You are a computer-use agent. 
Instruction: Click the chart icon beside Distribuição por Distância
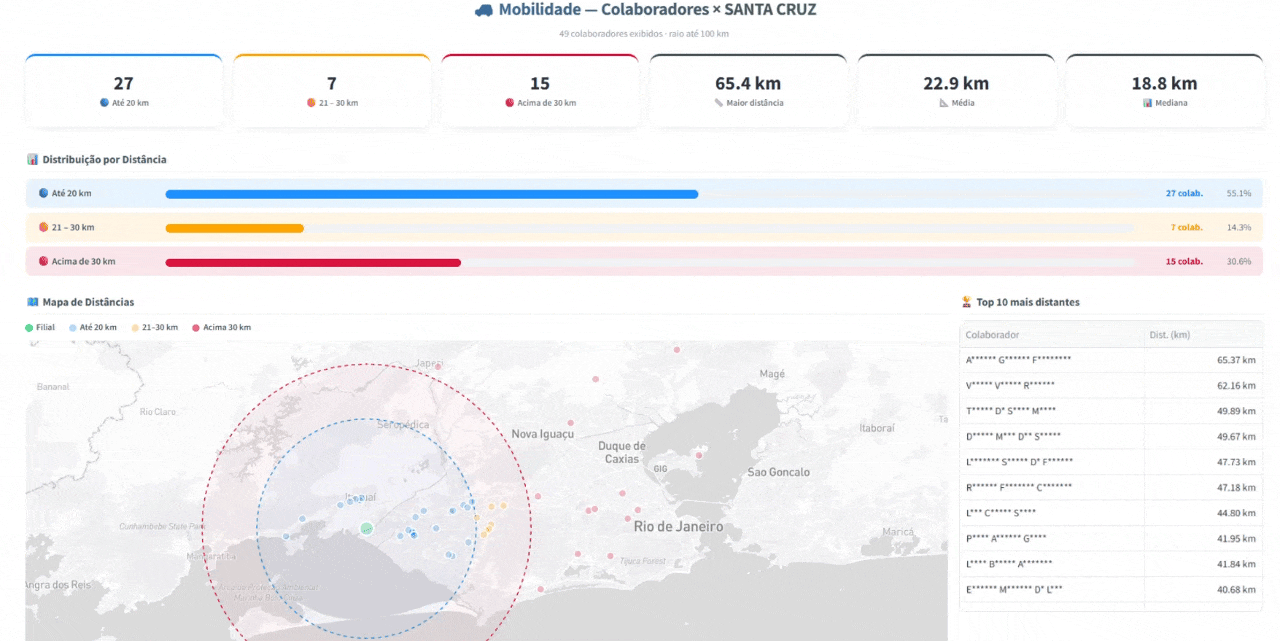32,159
